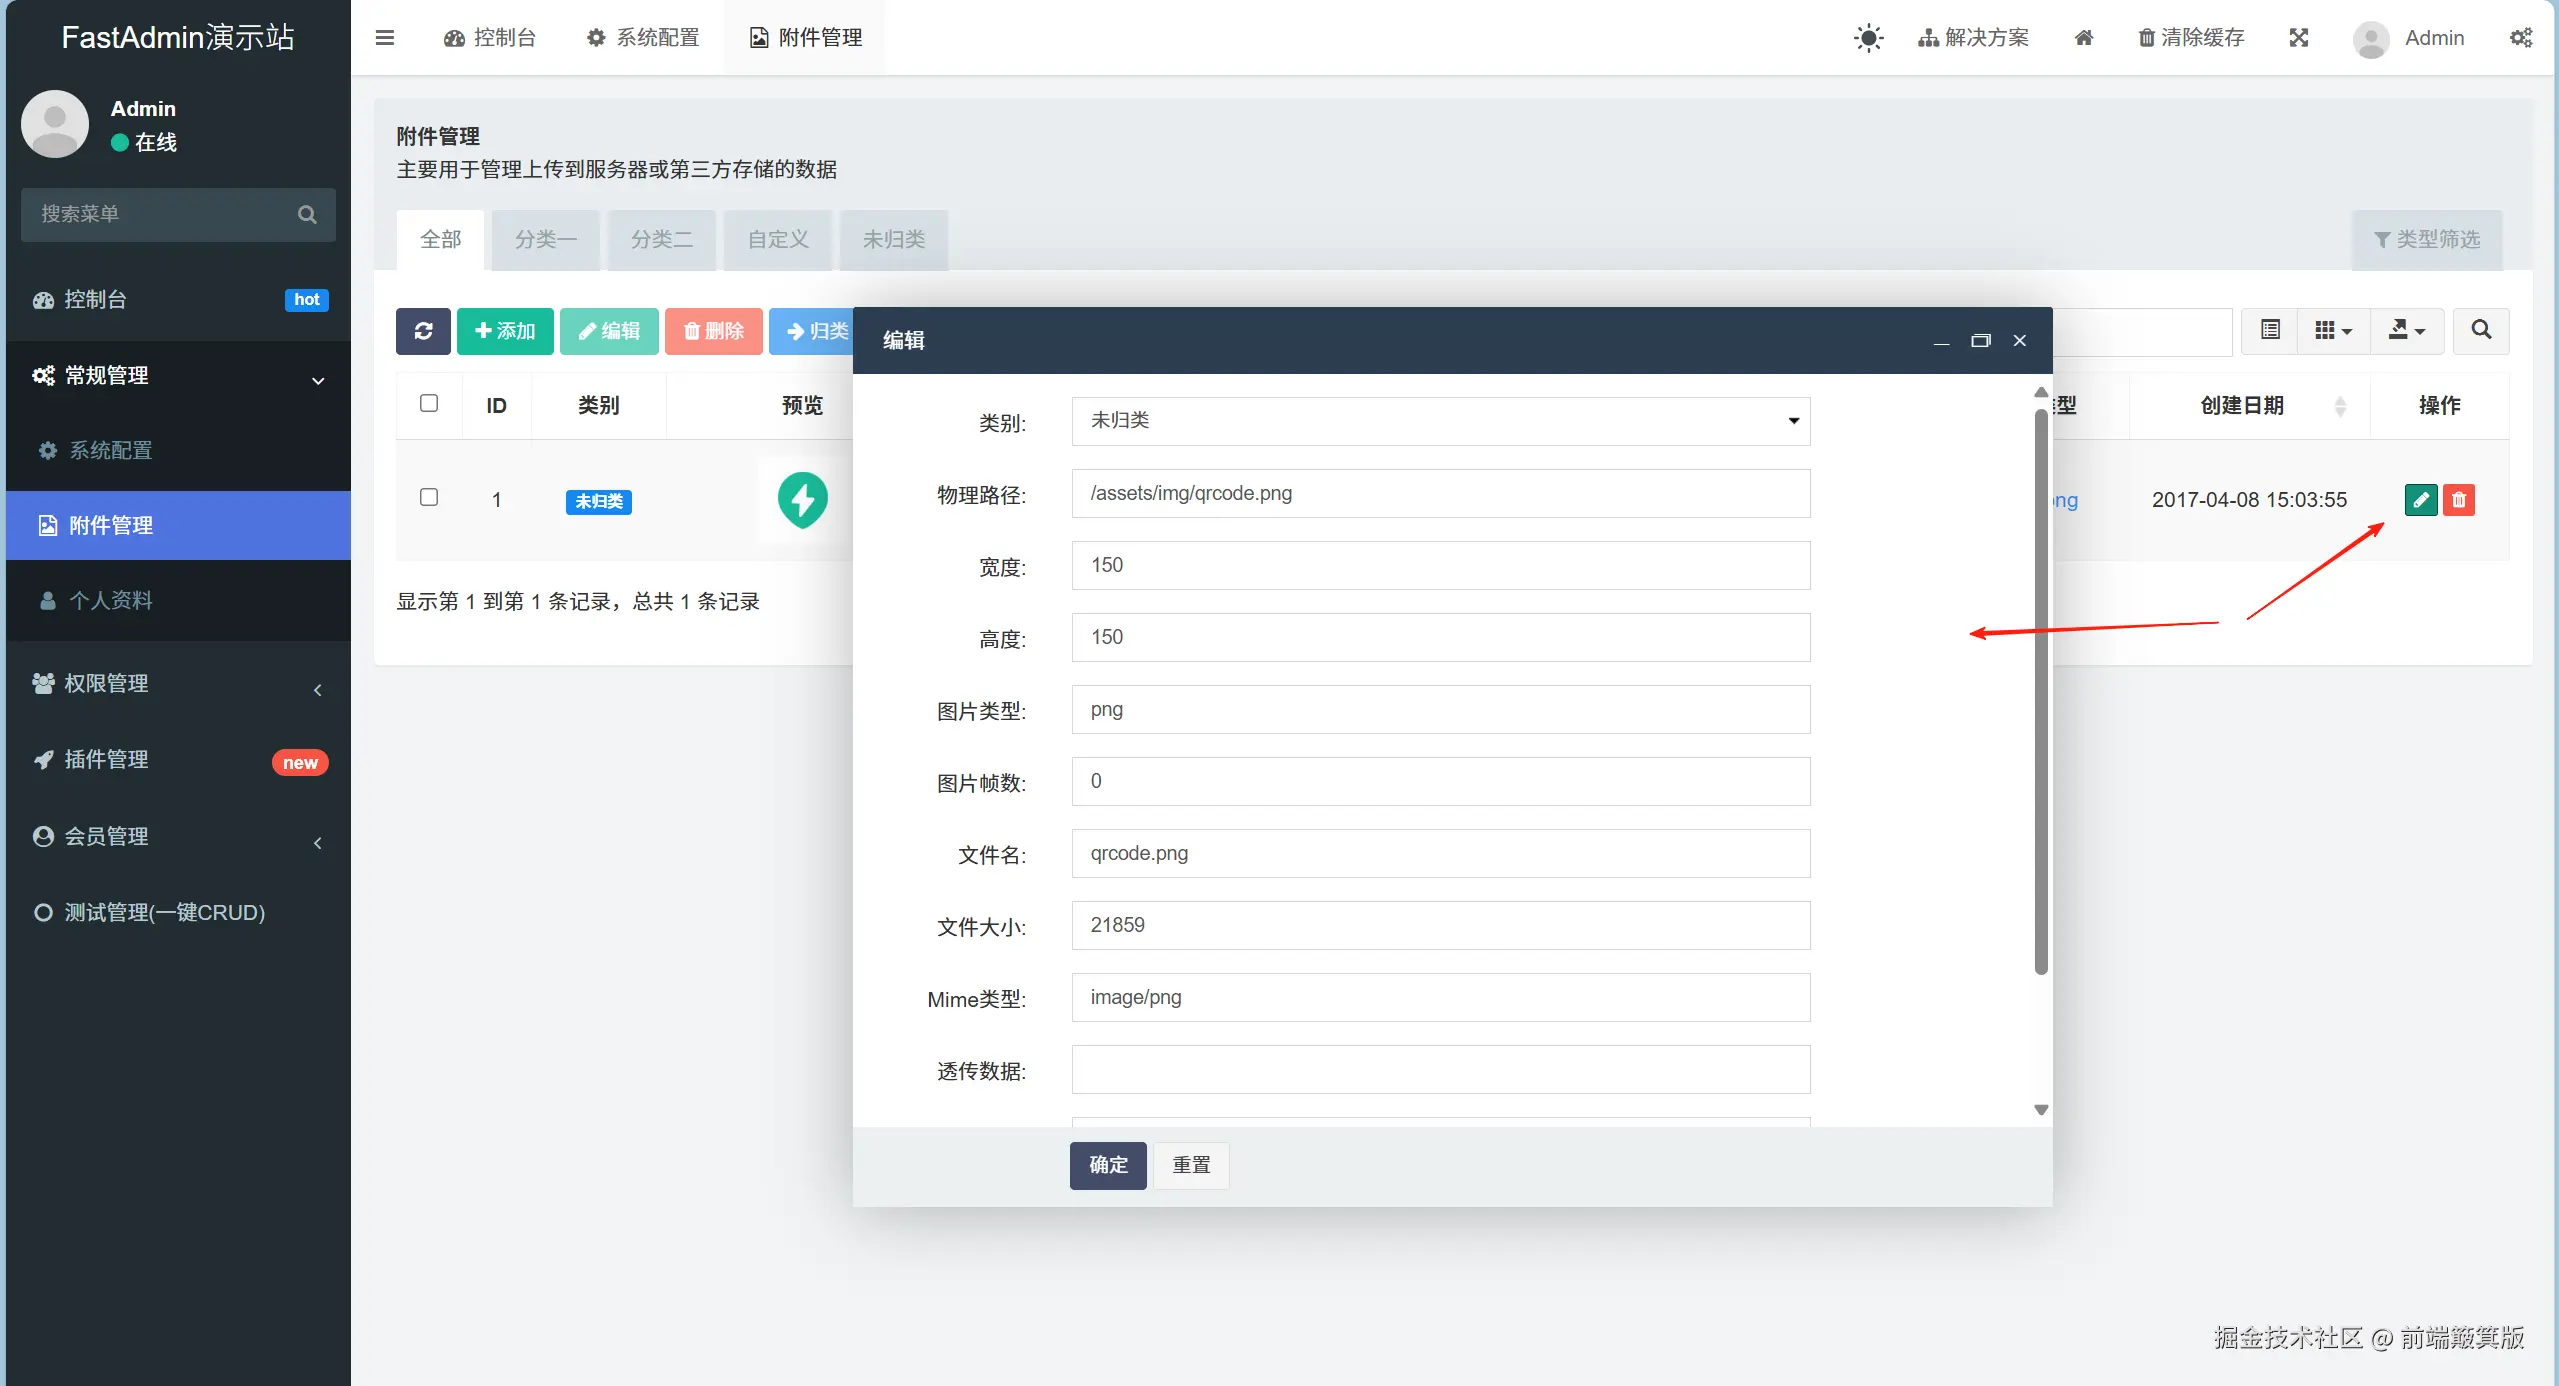Check the select-all header checkbox

pyautogui.click(x=429, y=403)
